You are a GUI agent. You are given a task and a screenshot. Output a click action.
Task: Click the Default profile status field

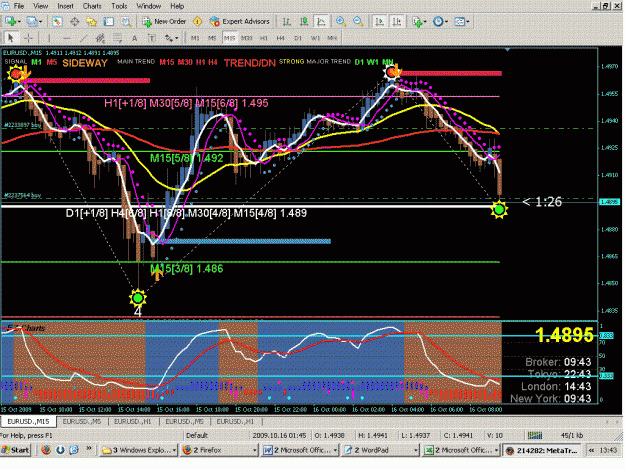[197, 435]
